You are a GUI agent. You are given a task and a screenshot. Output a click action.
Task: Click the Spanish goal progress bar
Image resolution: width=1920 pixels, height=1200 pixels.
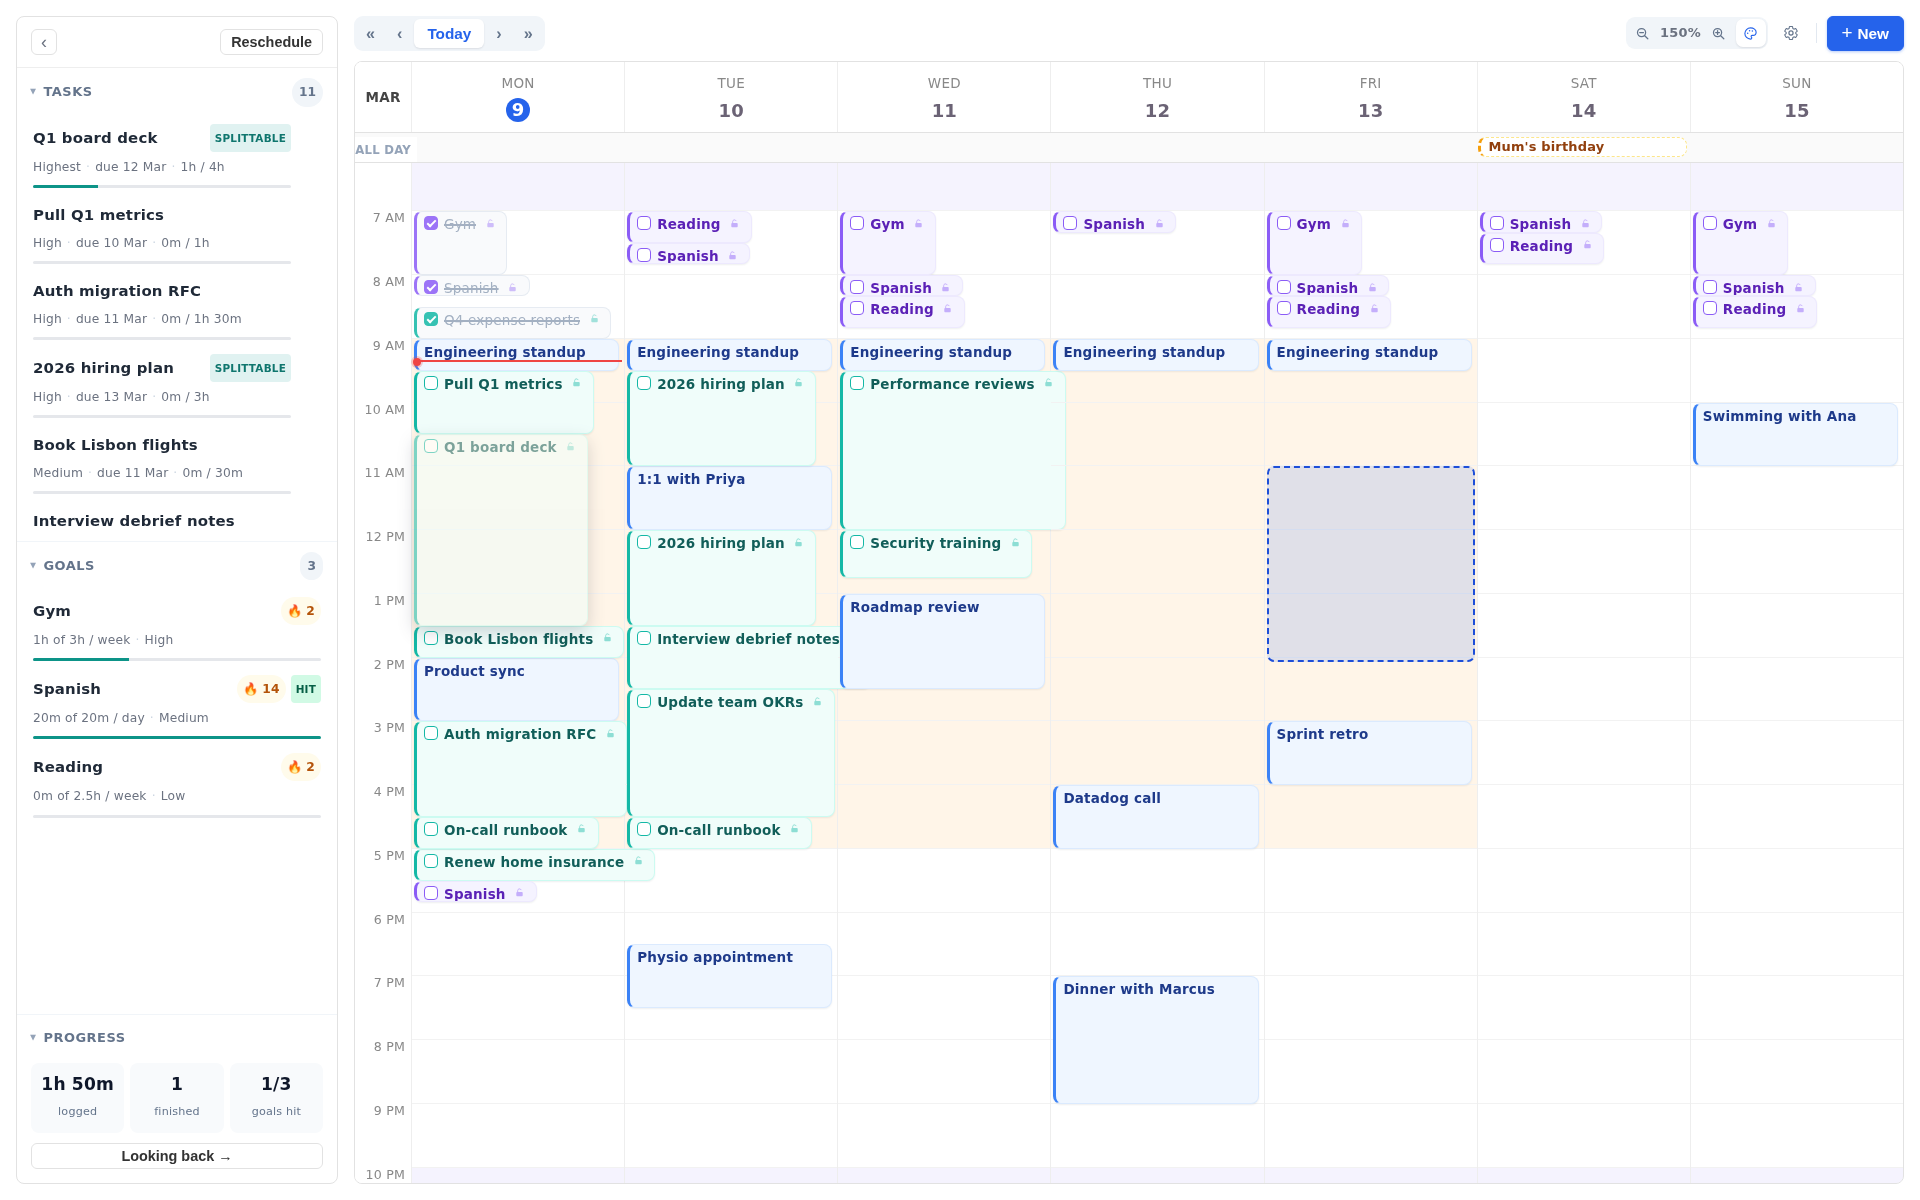(x=177, y=737)
